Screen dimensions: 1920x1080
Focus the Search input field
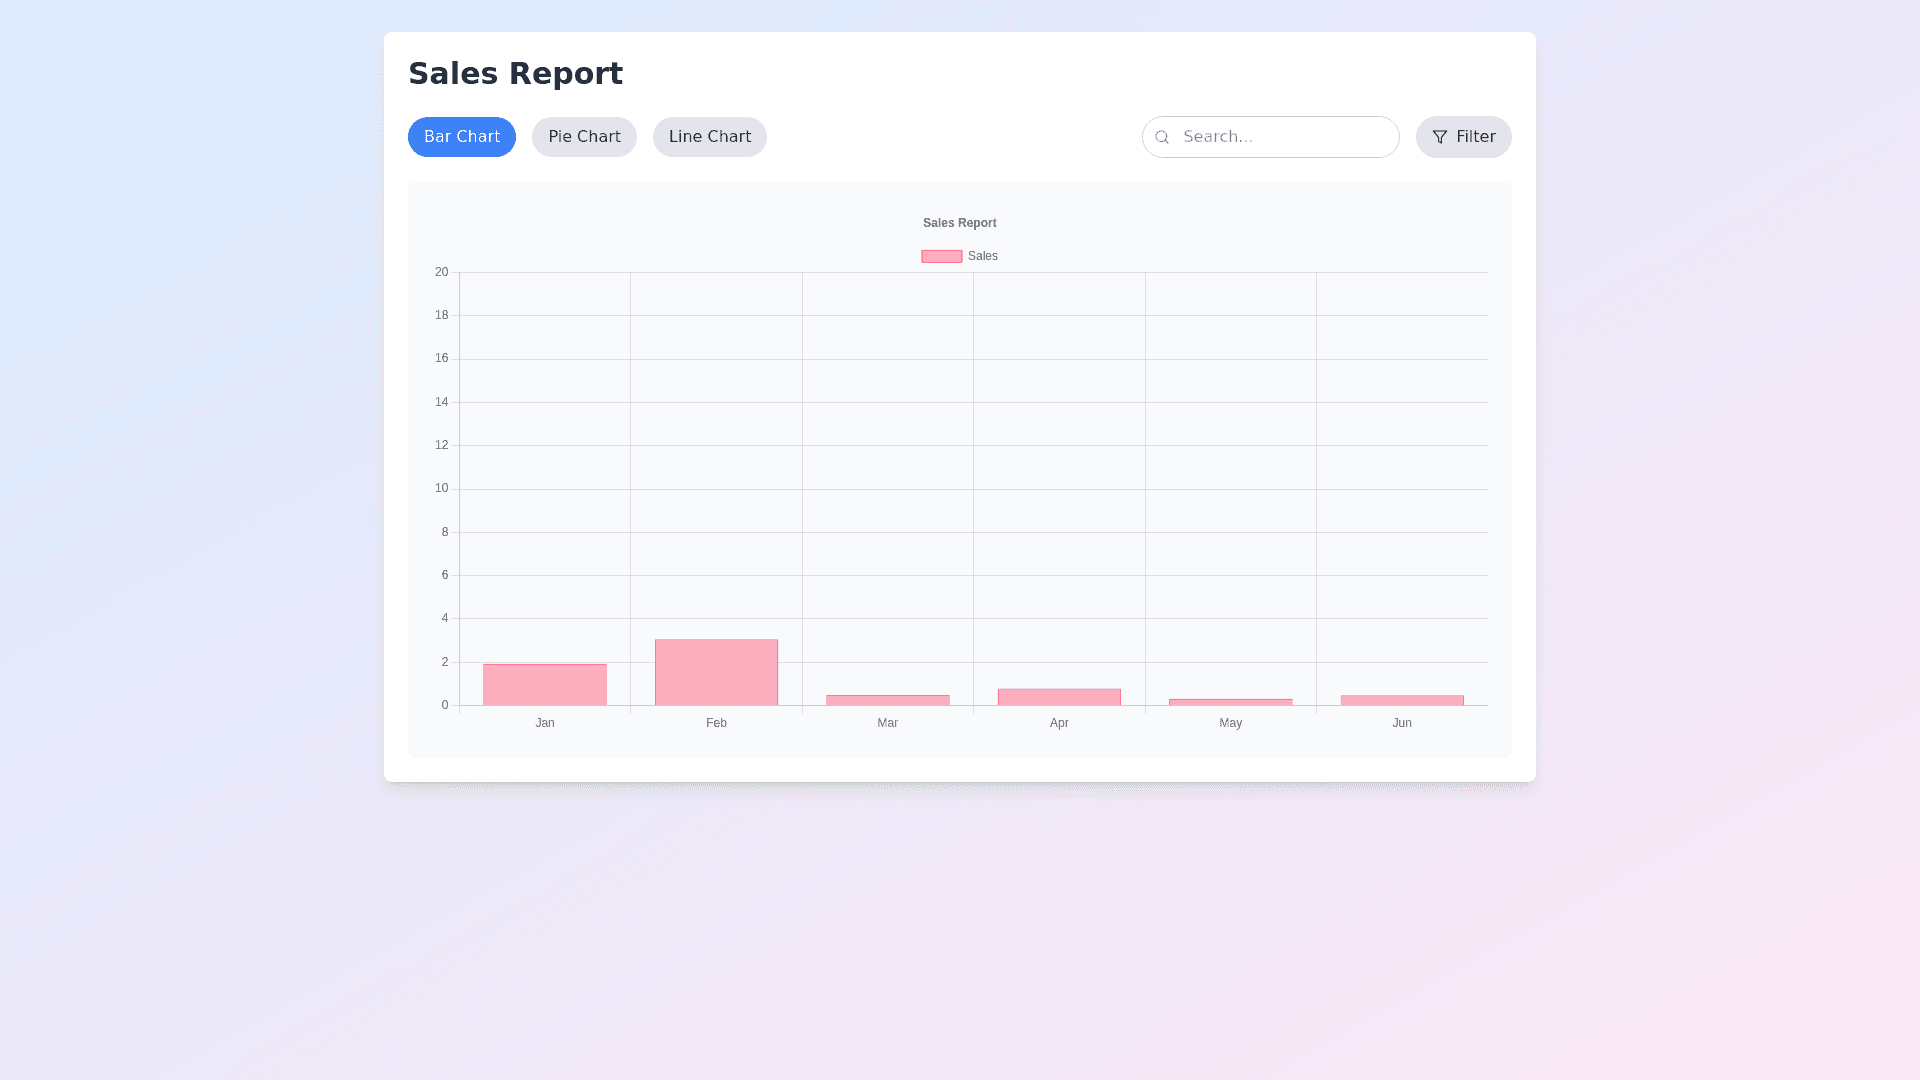(1285, 137)
